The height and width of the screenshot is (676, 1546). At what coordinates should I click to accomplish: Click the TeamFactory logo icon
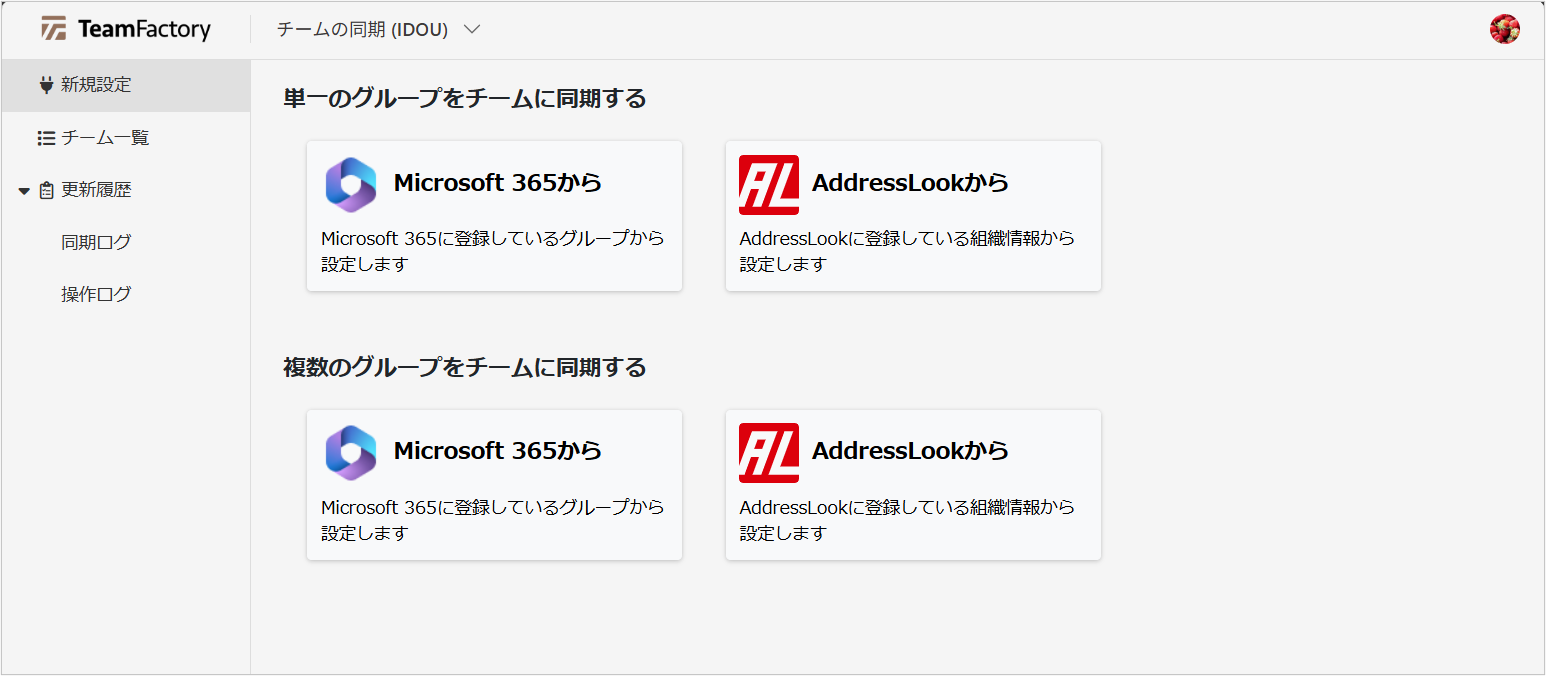[x=54, y=29]
